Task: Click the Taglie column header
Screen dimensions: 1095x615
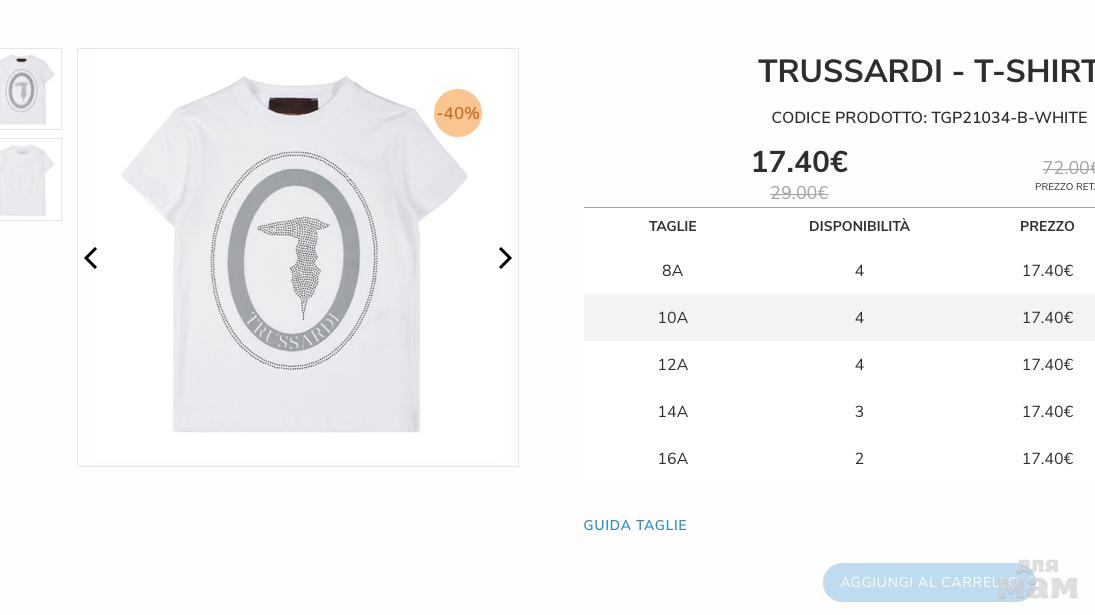Action: pyautogui.click(x=672, y=226)
